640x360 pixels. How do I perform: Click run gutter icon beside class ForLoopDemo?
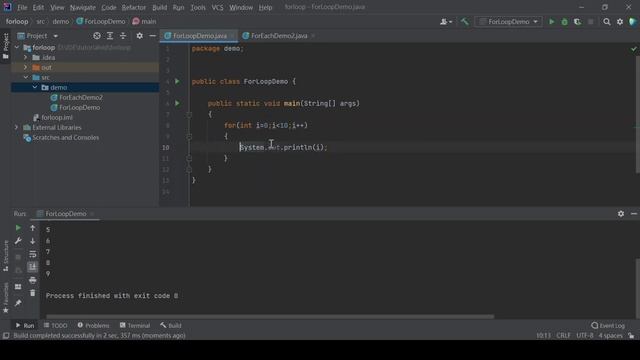click(177, 81)
